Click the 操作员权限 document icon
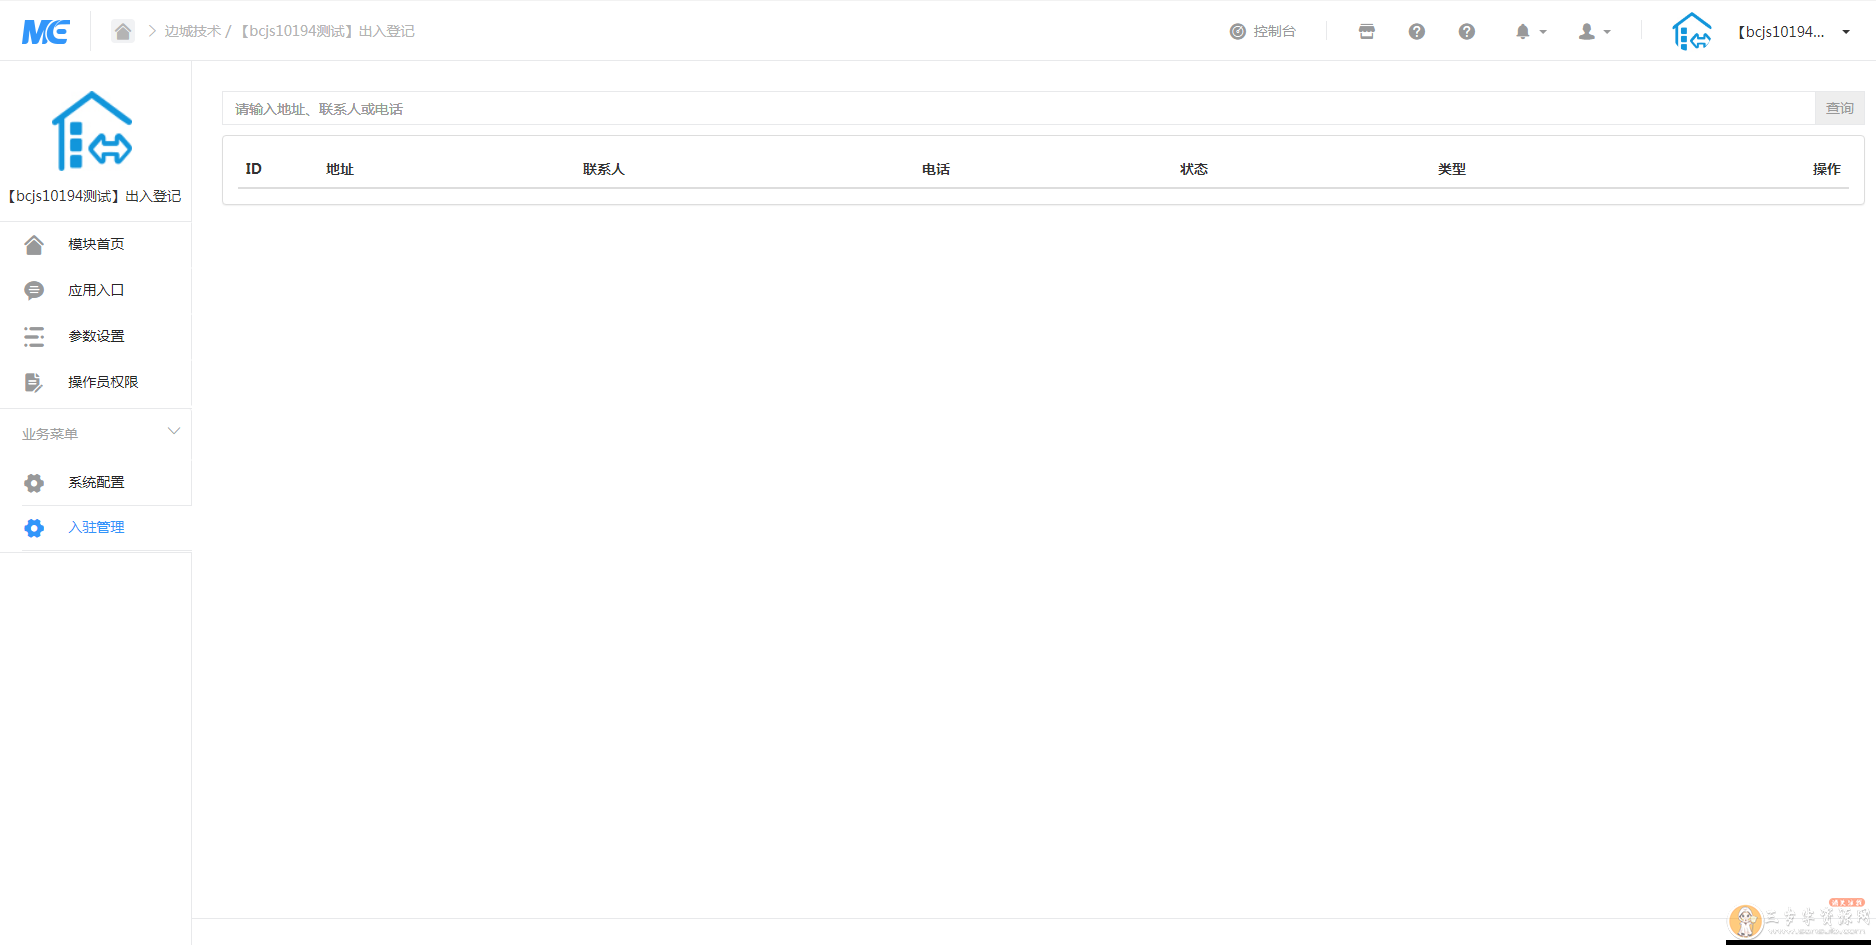 (34, 382)
